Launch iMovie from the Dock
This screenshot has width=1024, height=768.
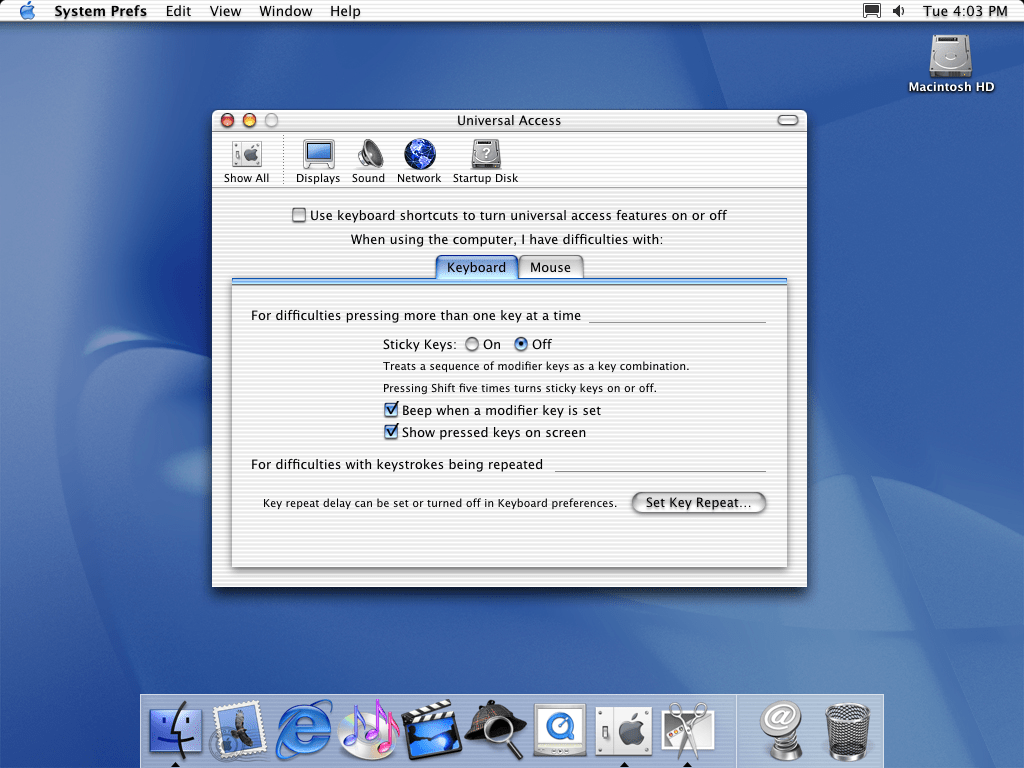[x=432, y=729]
